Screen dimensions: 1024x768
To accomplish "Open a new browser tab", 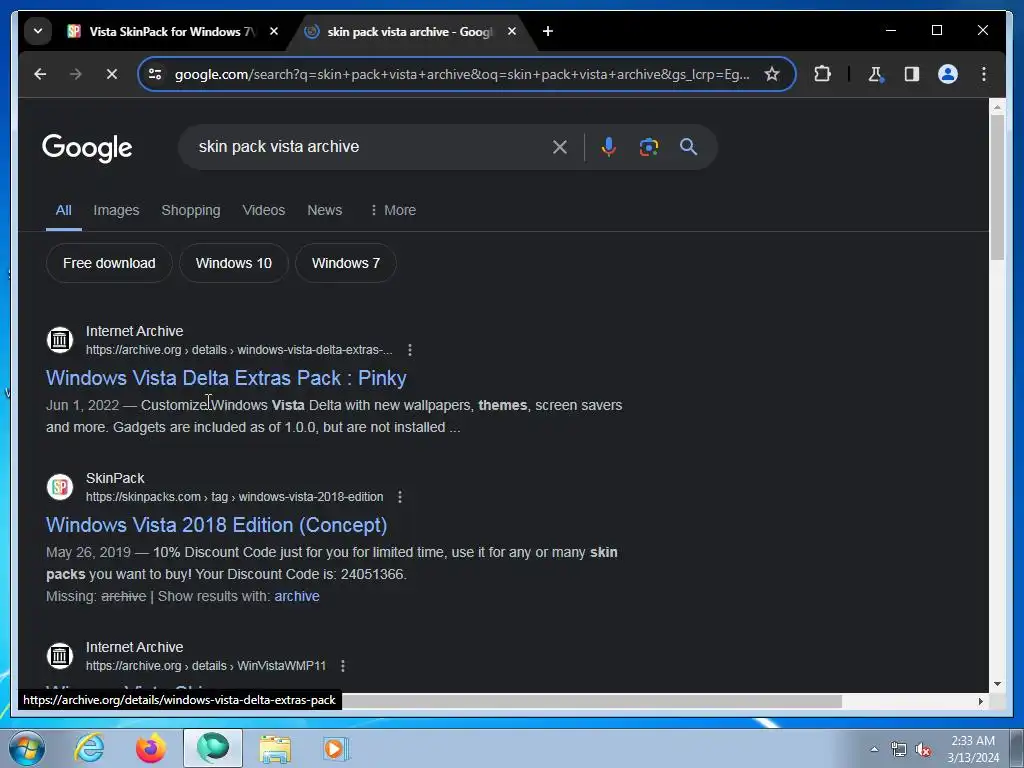I will [x=548, y=31].
